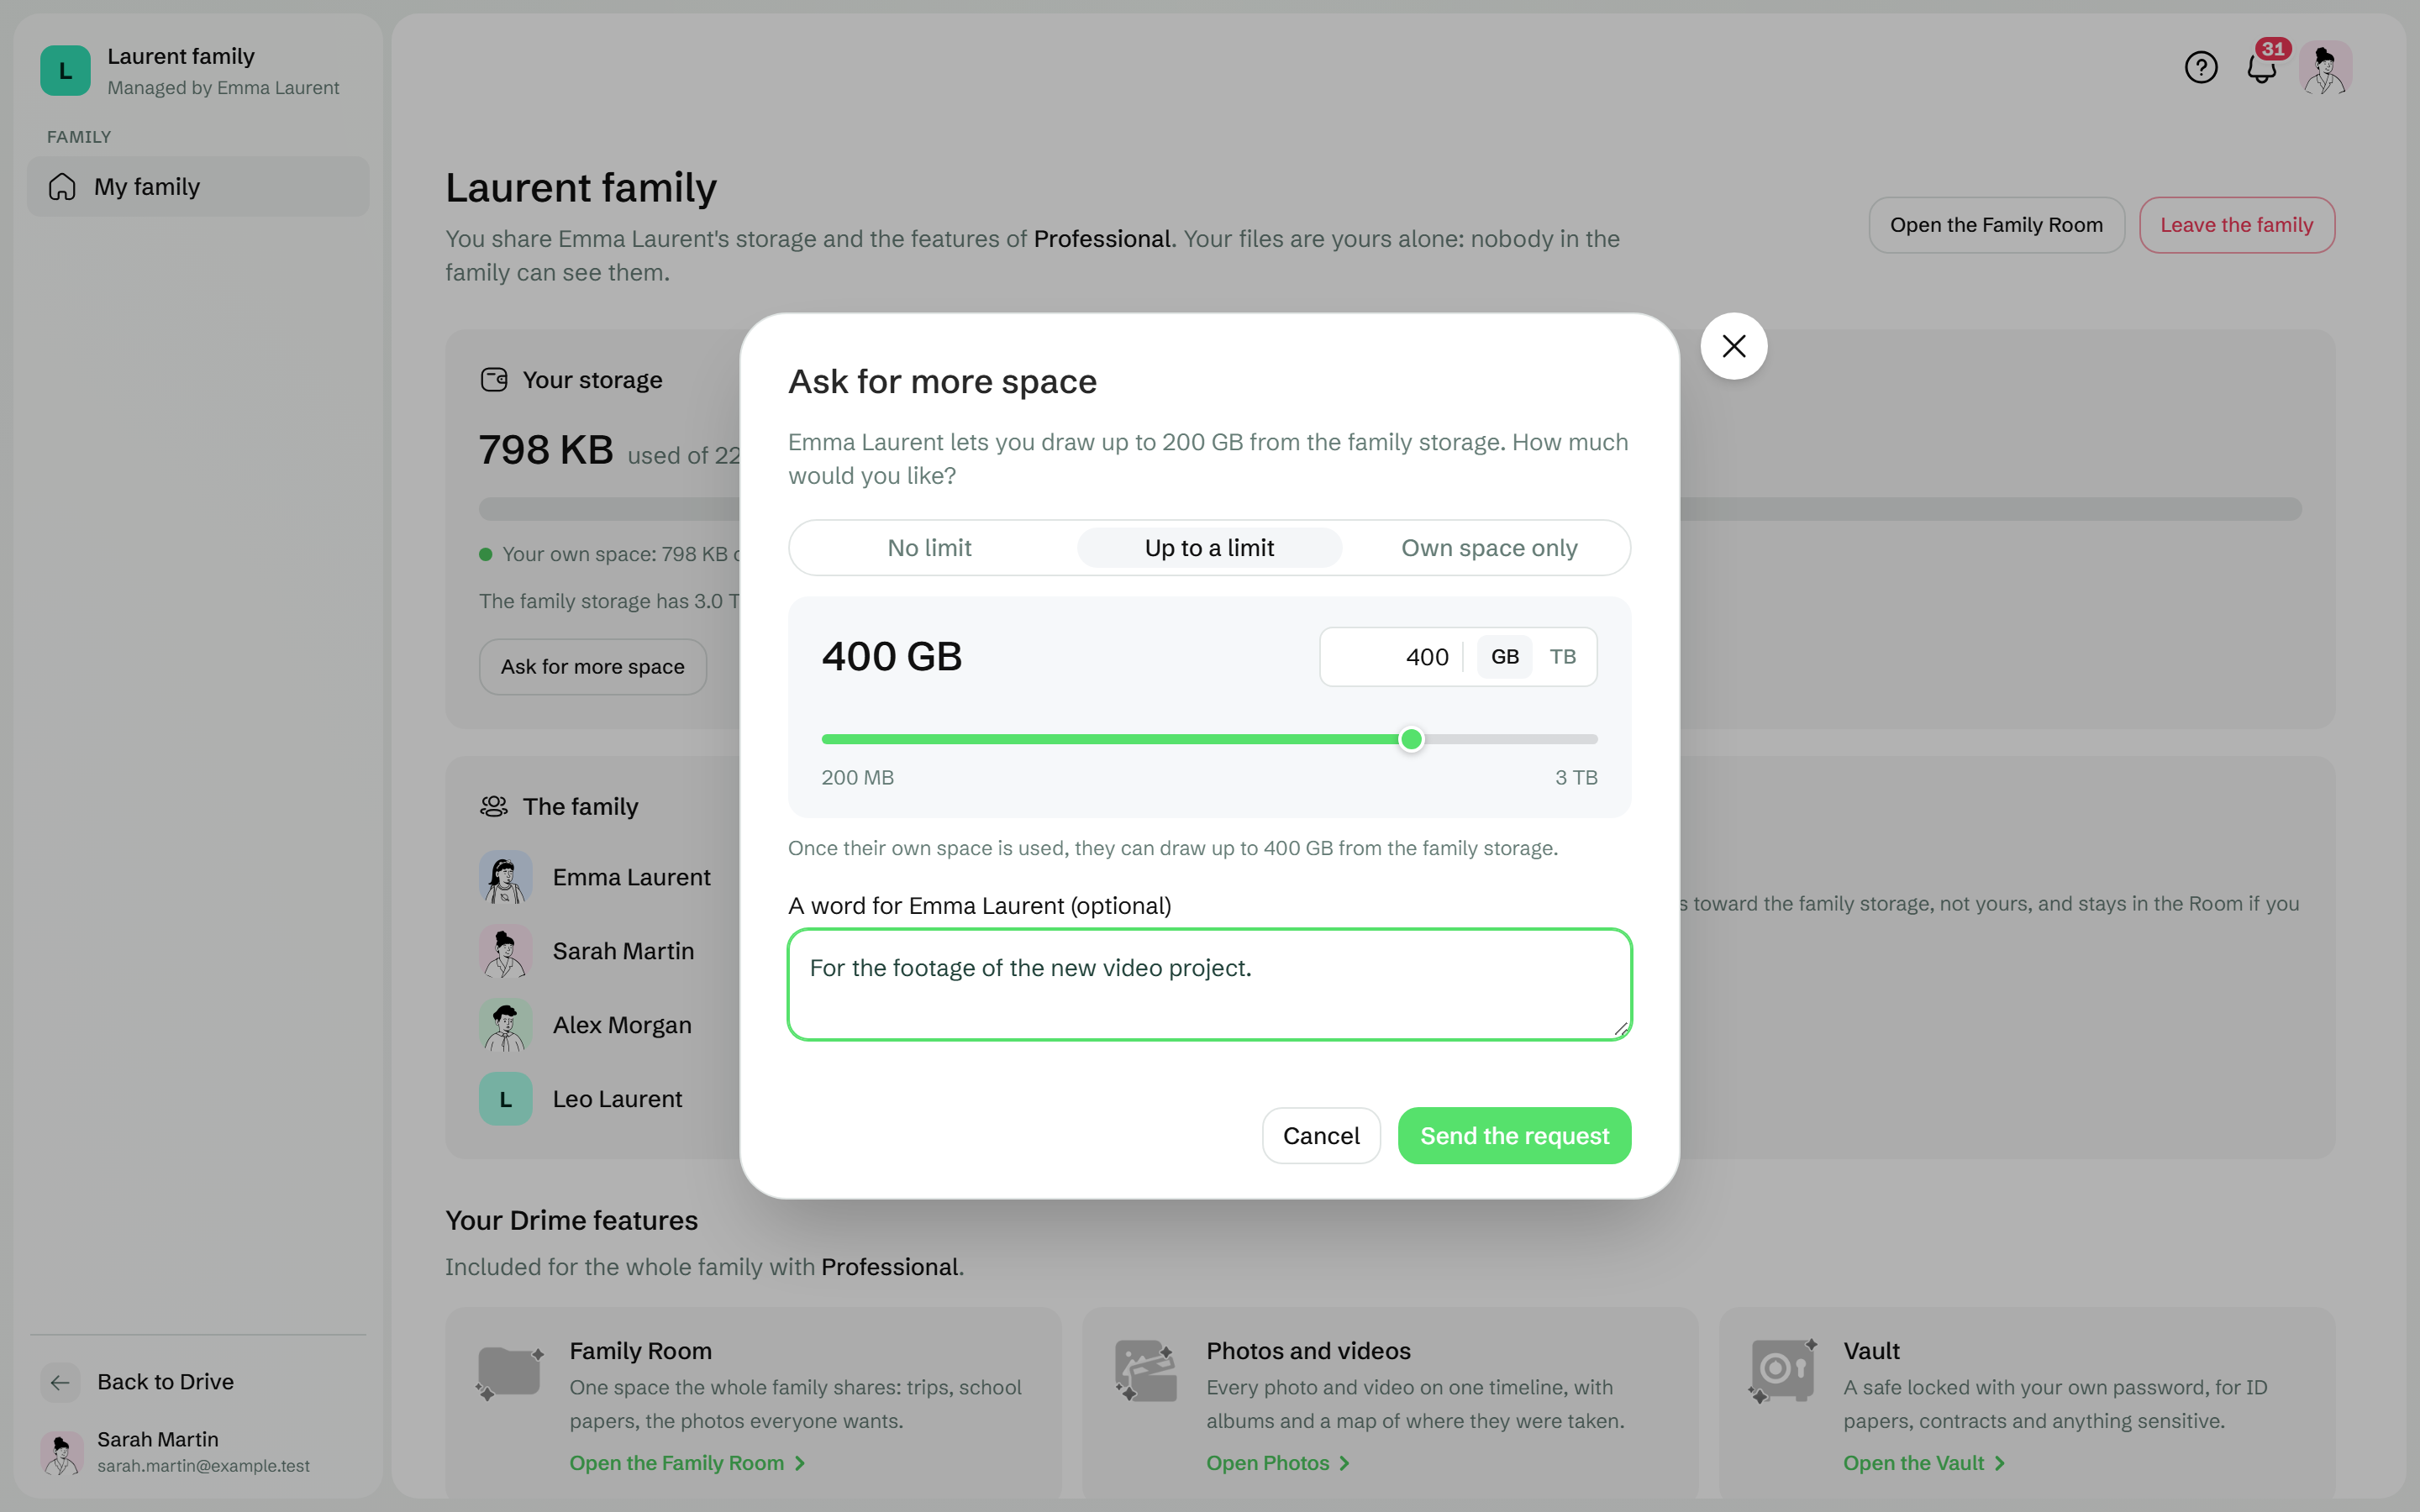
Task: Select the No limit option
Action: tap(929, 548)
